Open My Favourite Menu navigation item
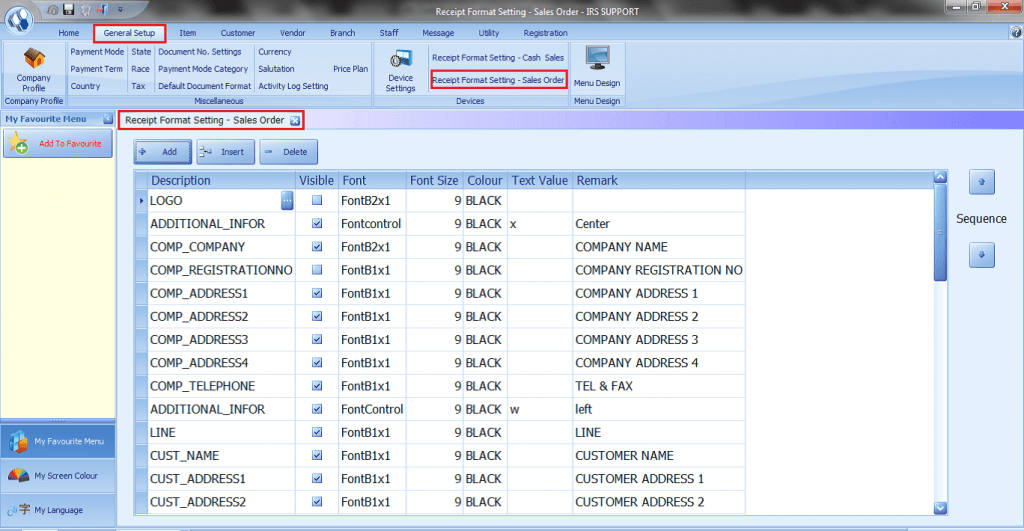Image resolution: width=1024 pixels, height=531 pixels. 57,442
